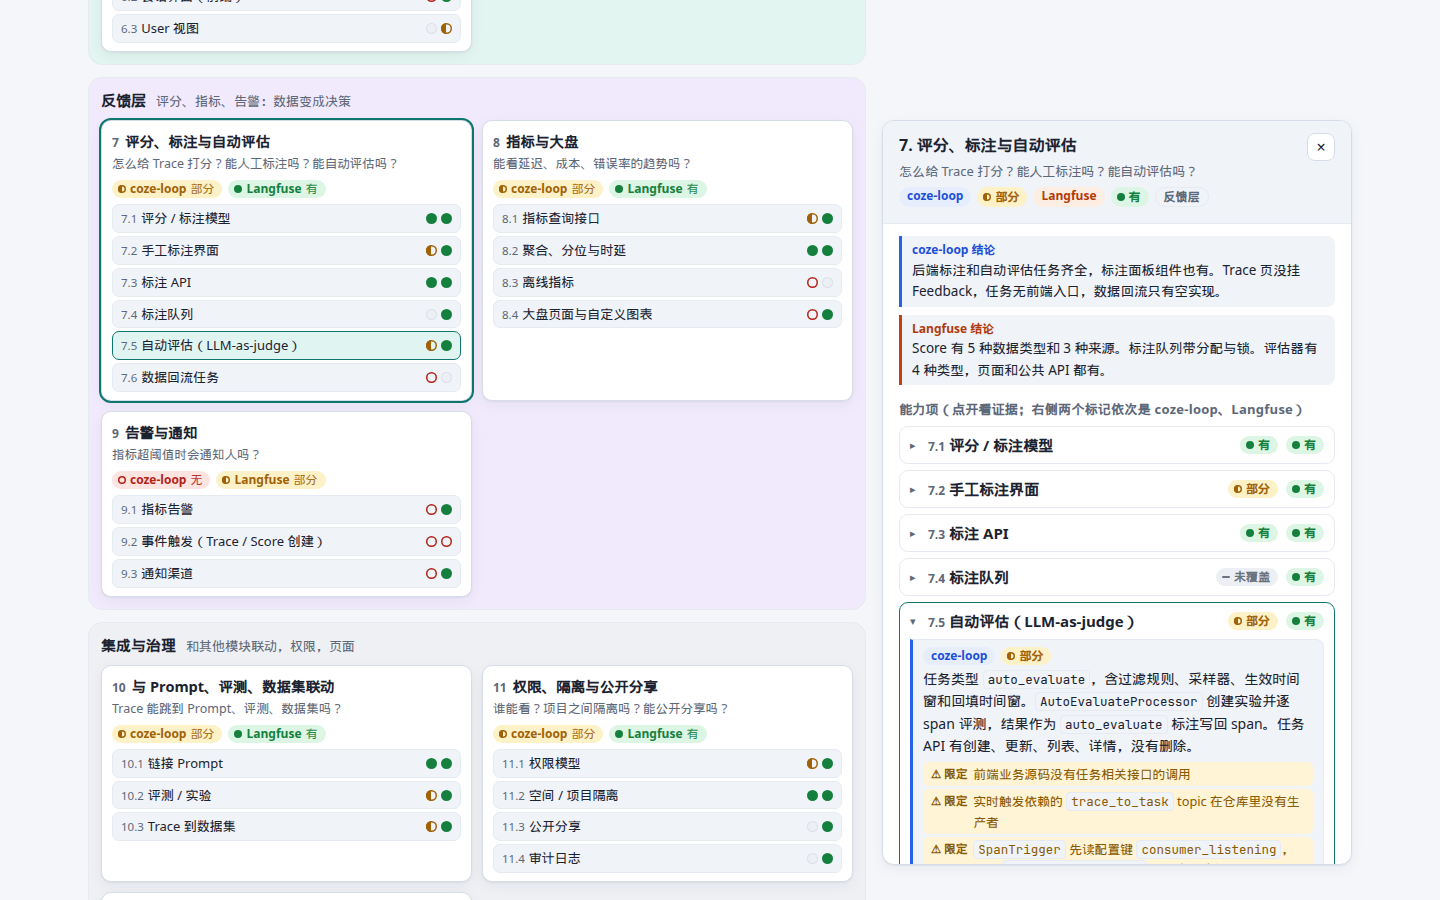The image size is (1440, 900).
Task: Click the 未覆盖 badge on 7.4 标注队列
Action: click(1246, 578)
